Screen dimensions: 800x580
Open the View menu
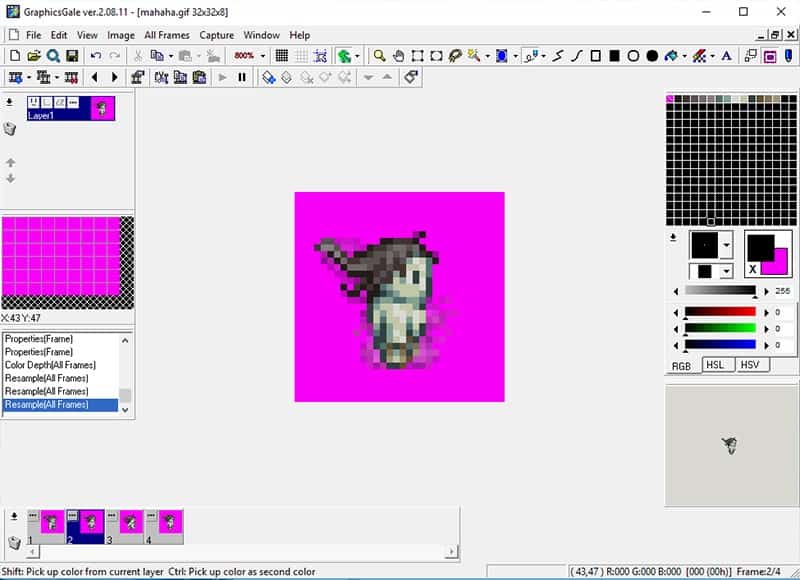(87, 35)
